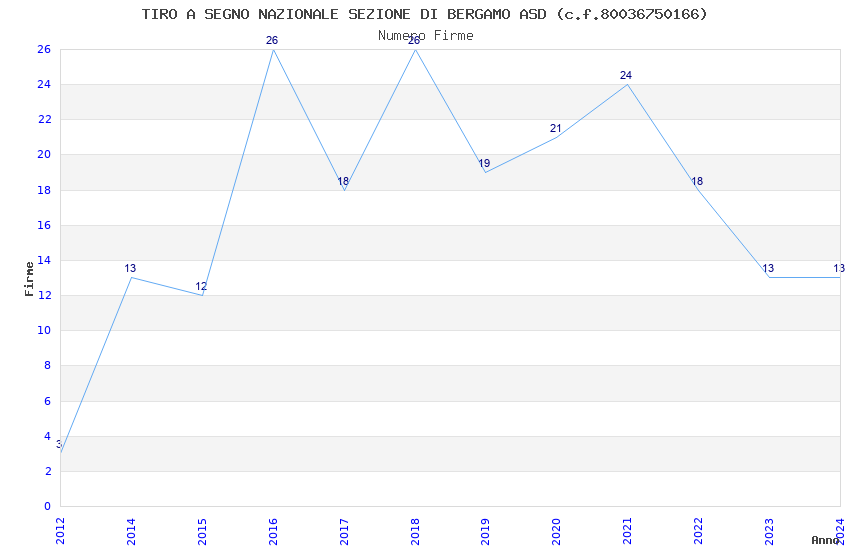The width and height of the screenshot is (850, 550).
Task: Click y-axis tick value 14
Action: (44, 261)
